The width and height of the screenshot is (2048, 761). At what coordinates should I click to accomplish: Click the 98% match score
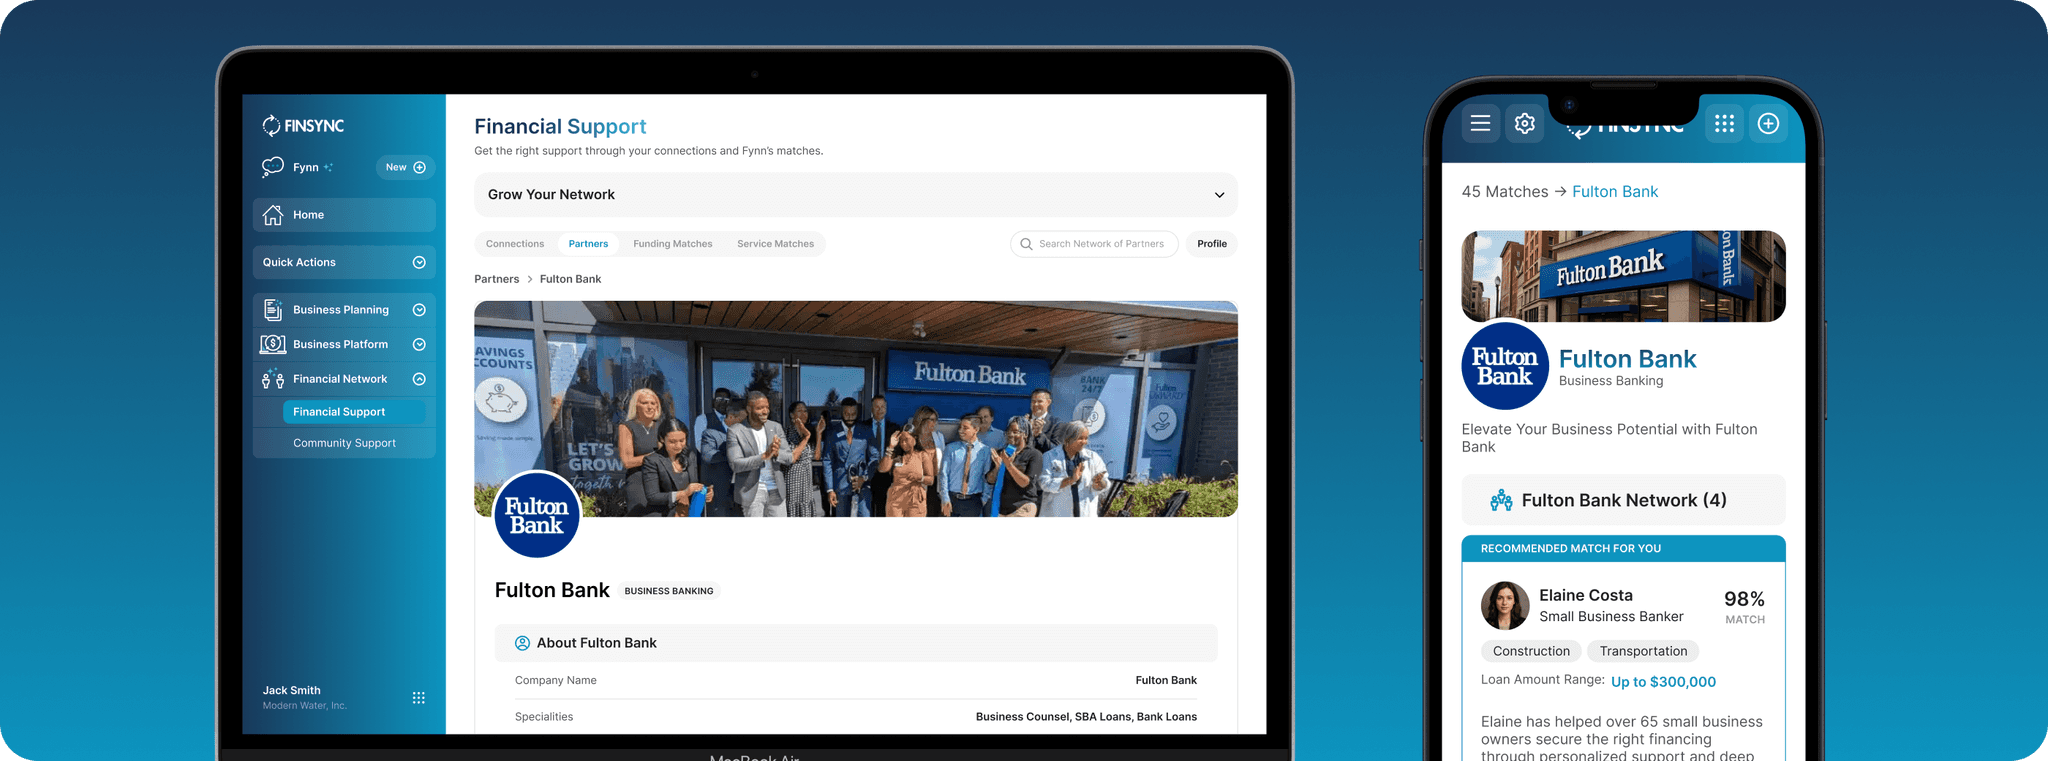click(1744, 599)
